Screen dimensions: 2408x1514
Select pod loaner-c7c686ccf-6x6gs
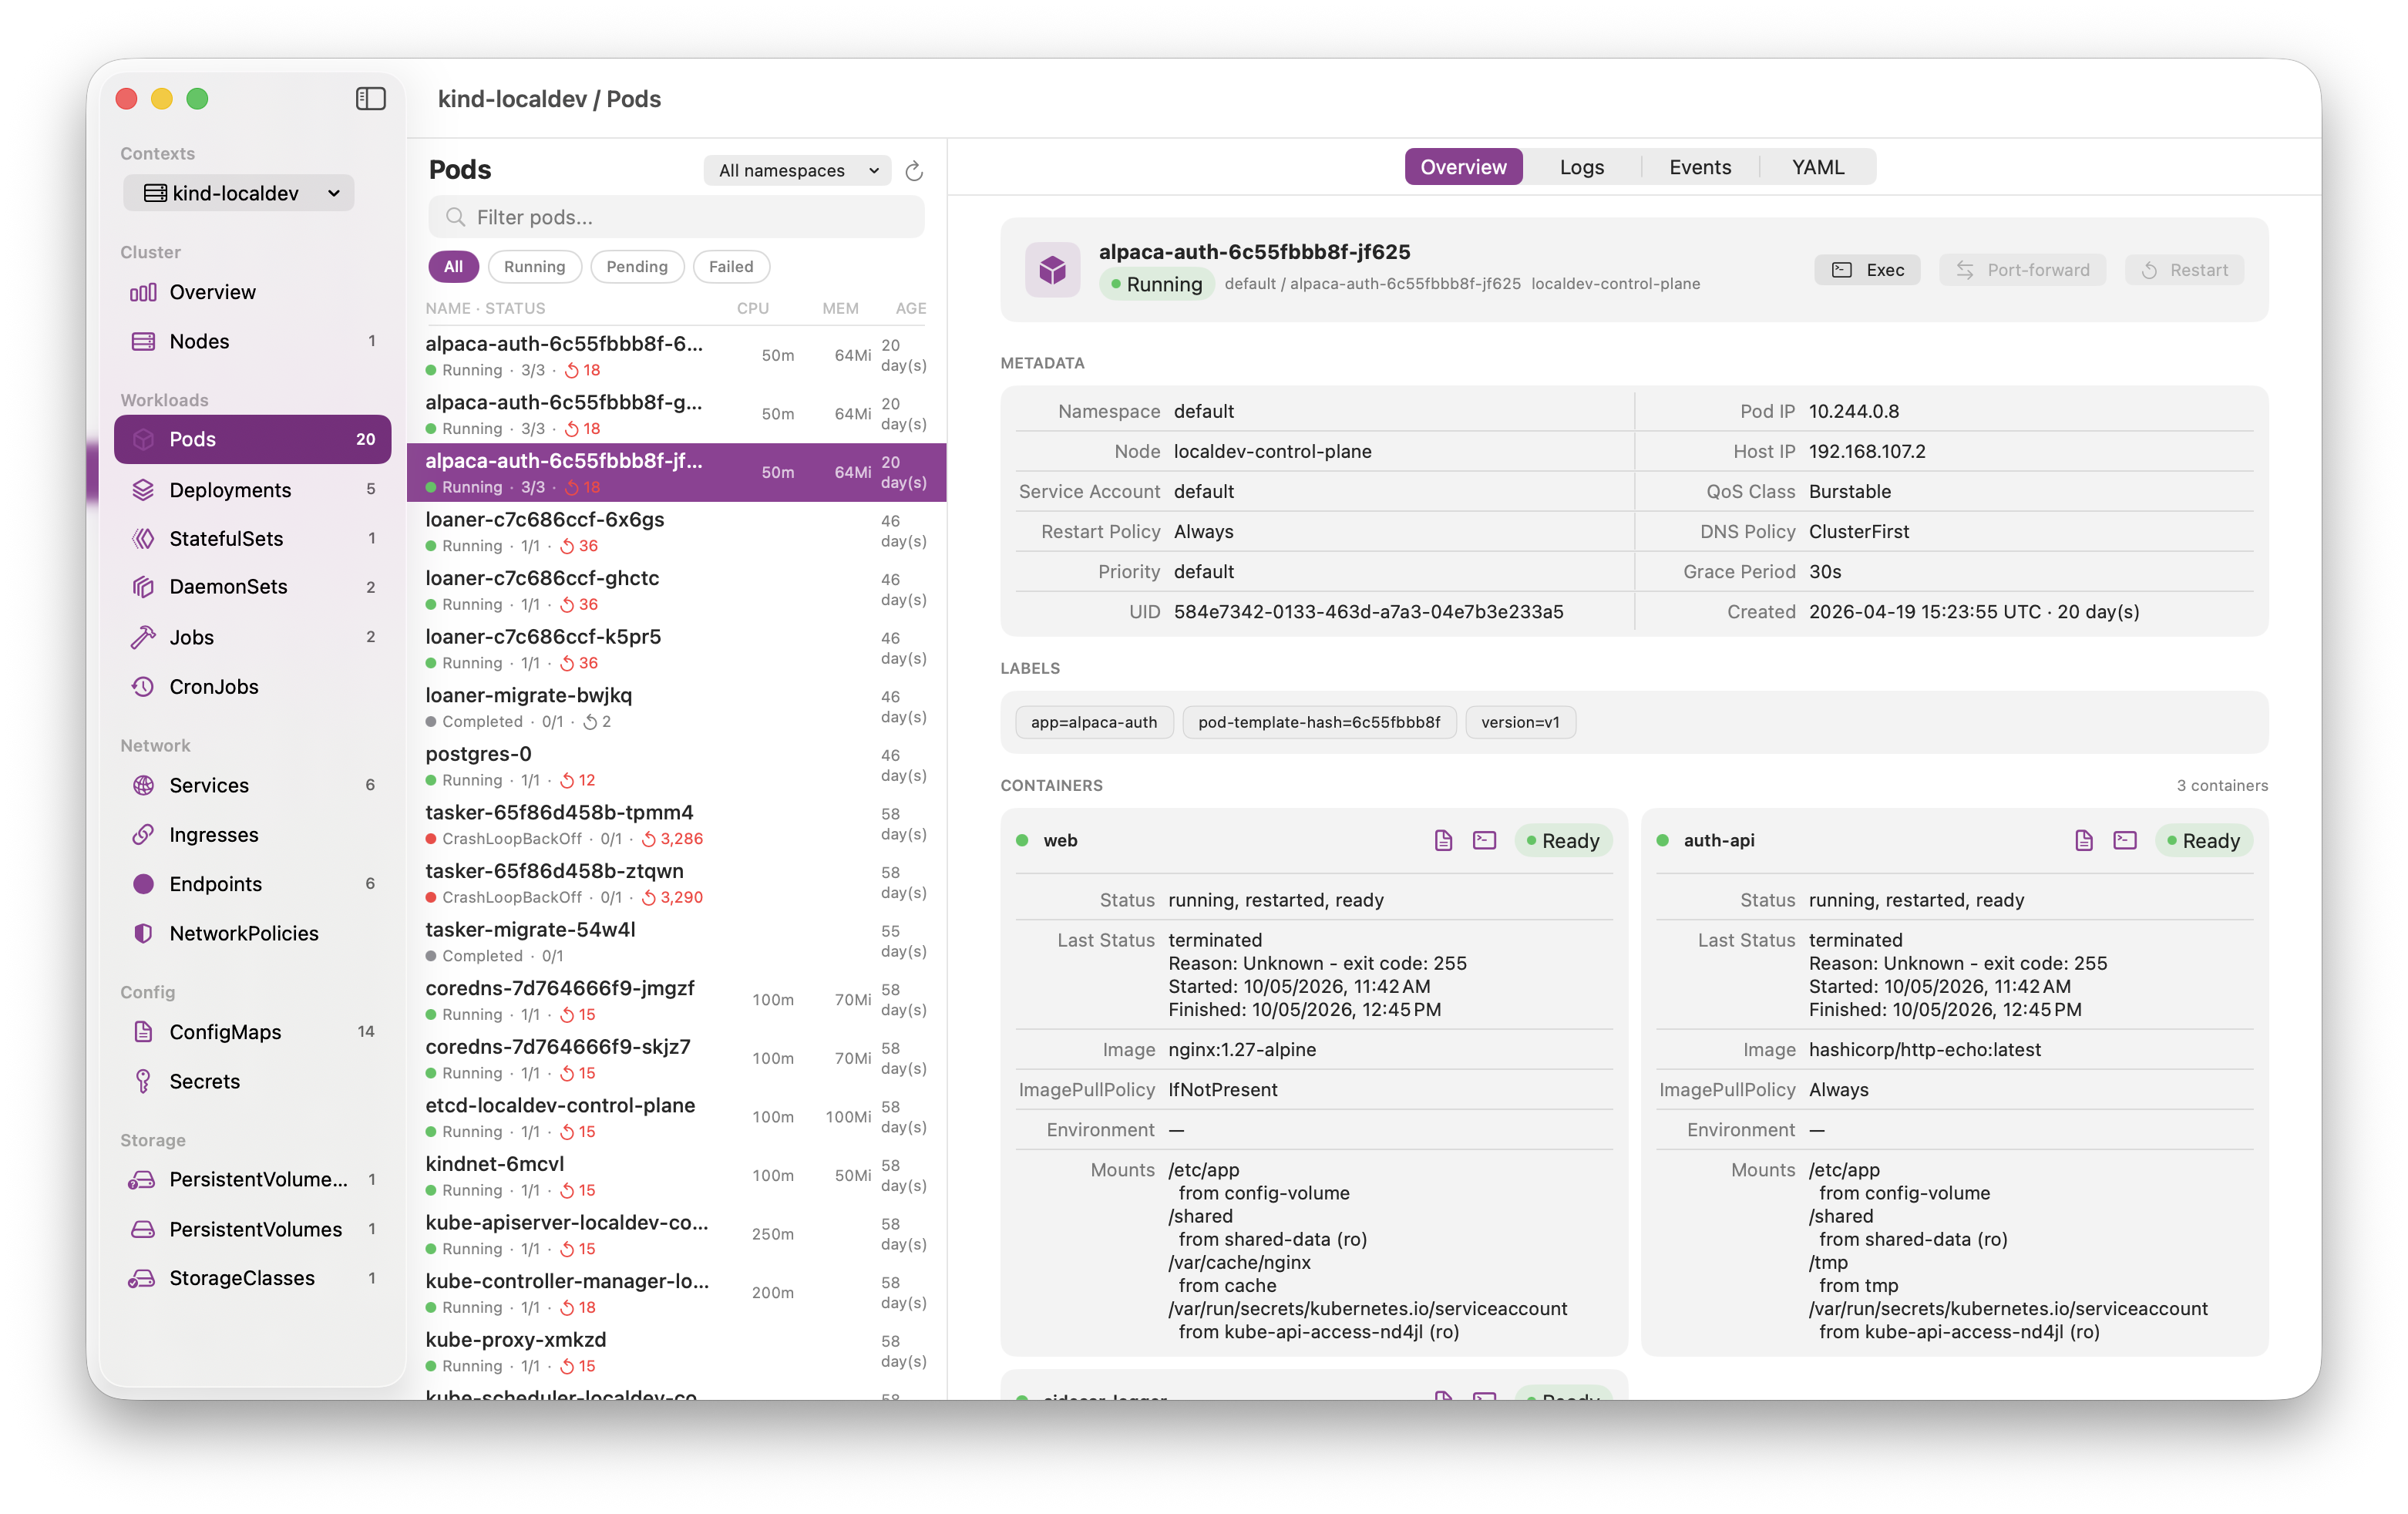(x=676, y=531)
